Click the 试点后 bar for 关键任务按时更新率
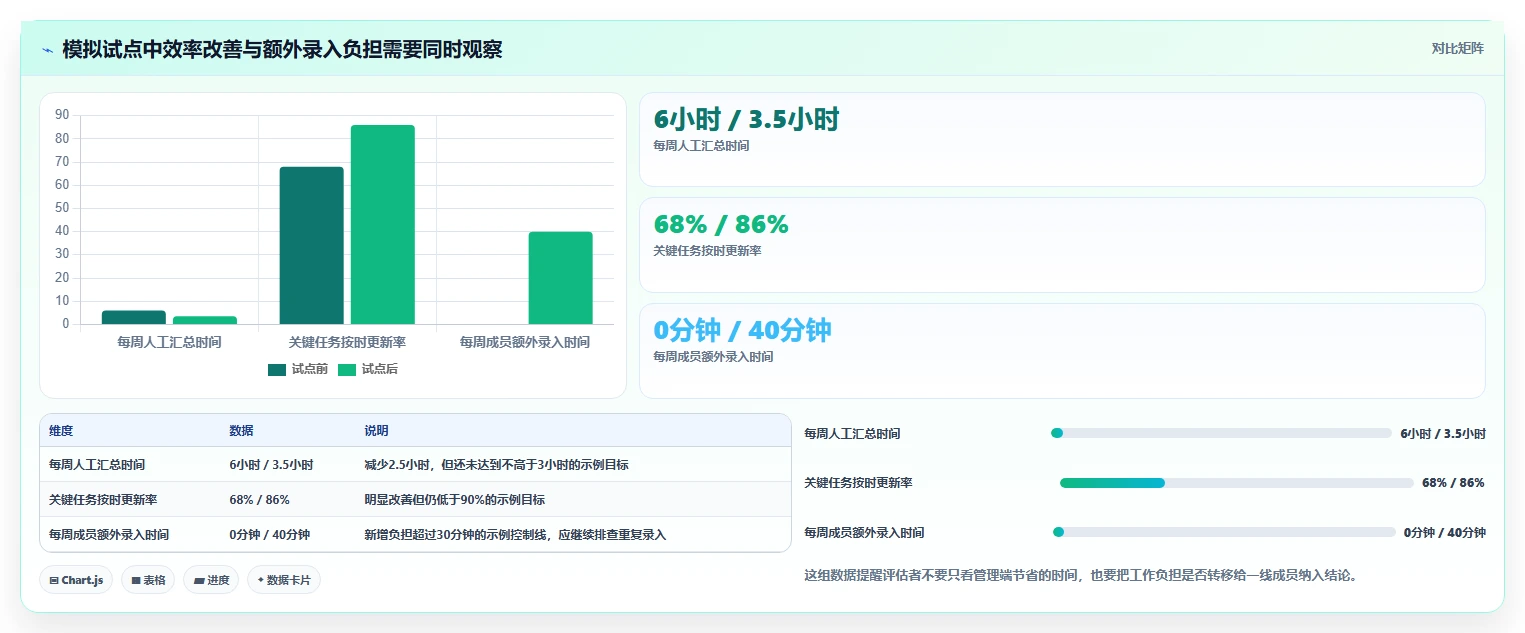This screenshot has width=1525, height=633. coord(382,225)
